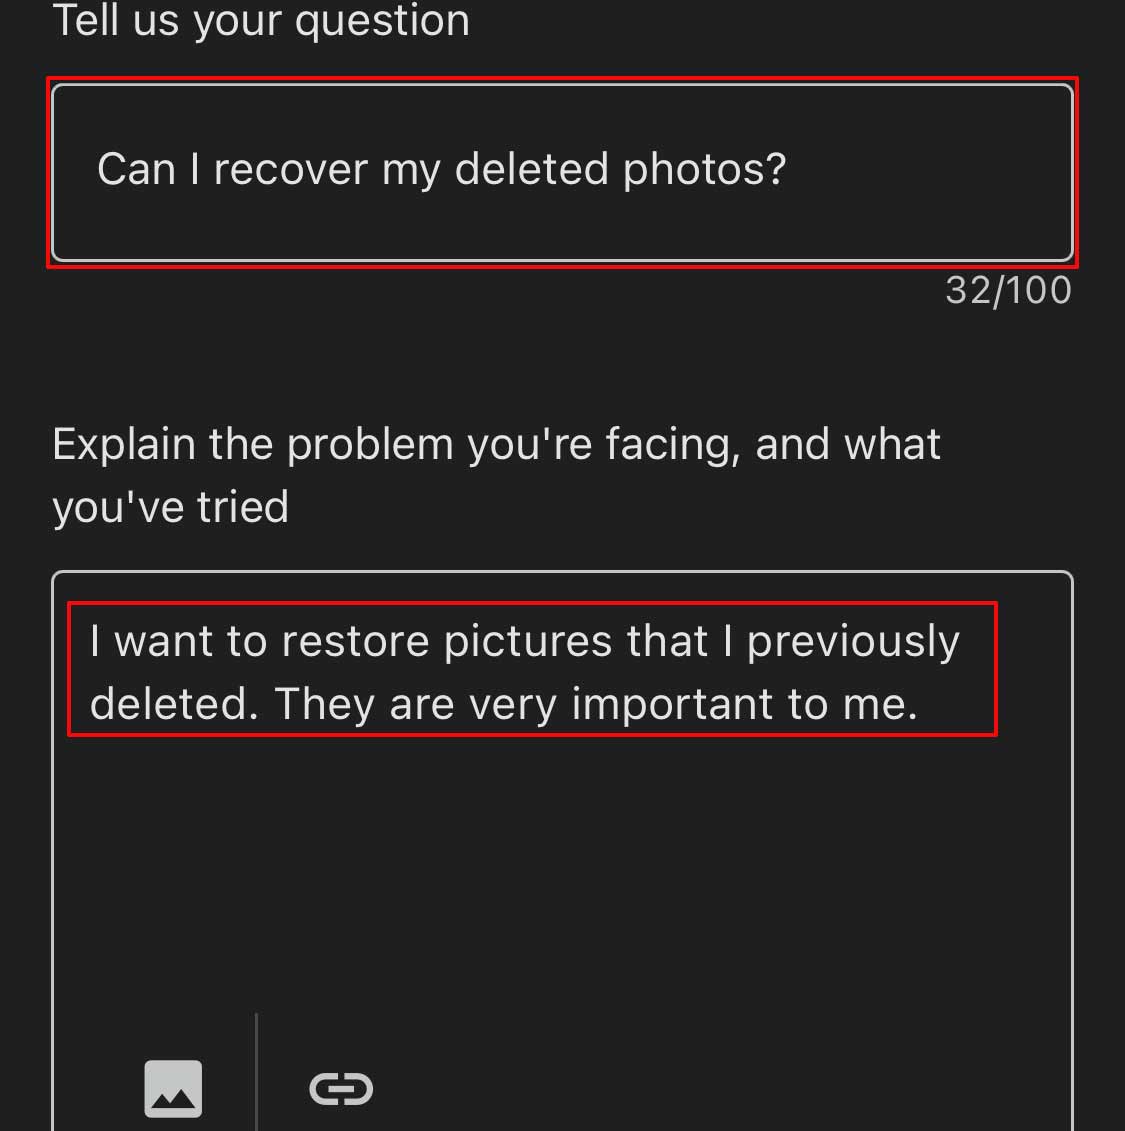Click the word 'previously' in the description
Image resolution: width=1125 pixels, height=1131 pixels.
(854, 643)
